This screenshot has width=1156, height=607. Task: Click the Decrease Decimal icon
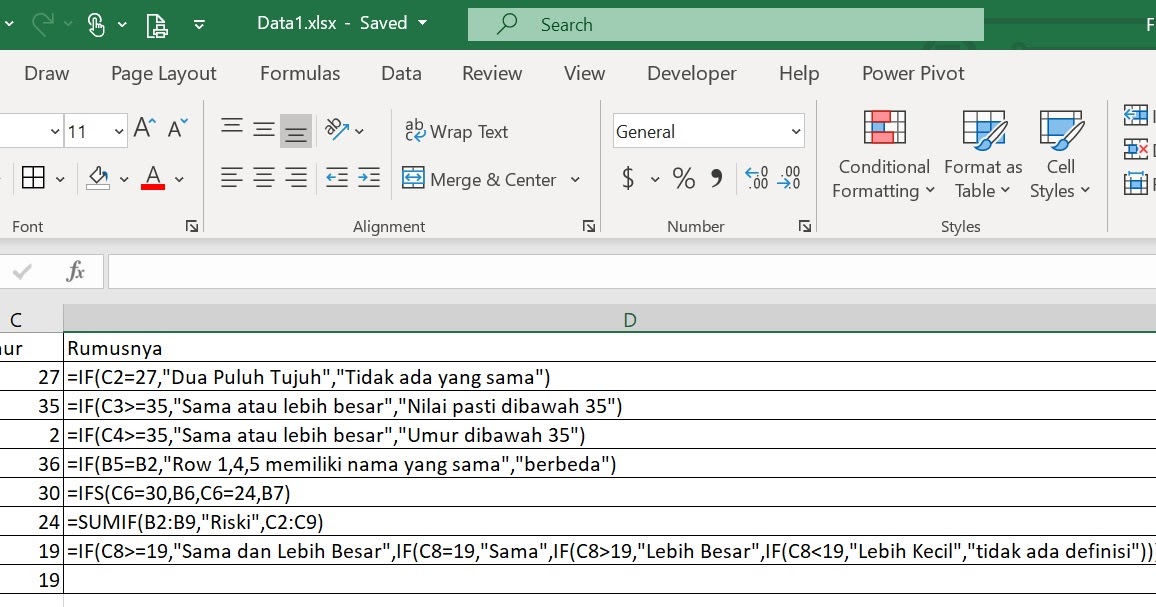(x=790, y=178)
